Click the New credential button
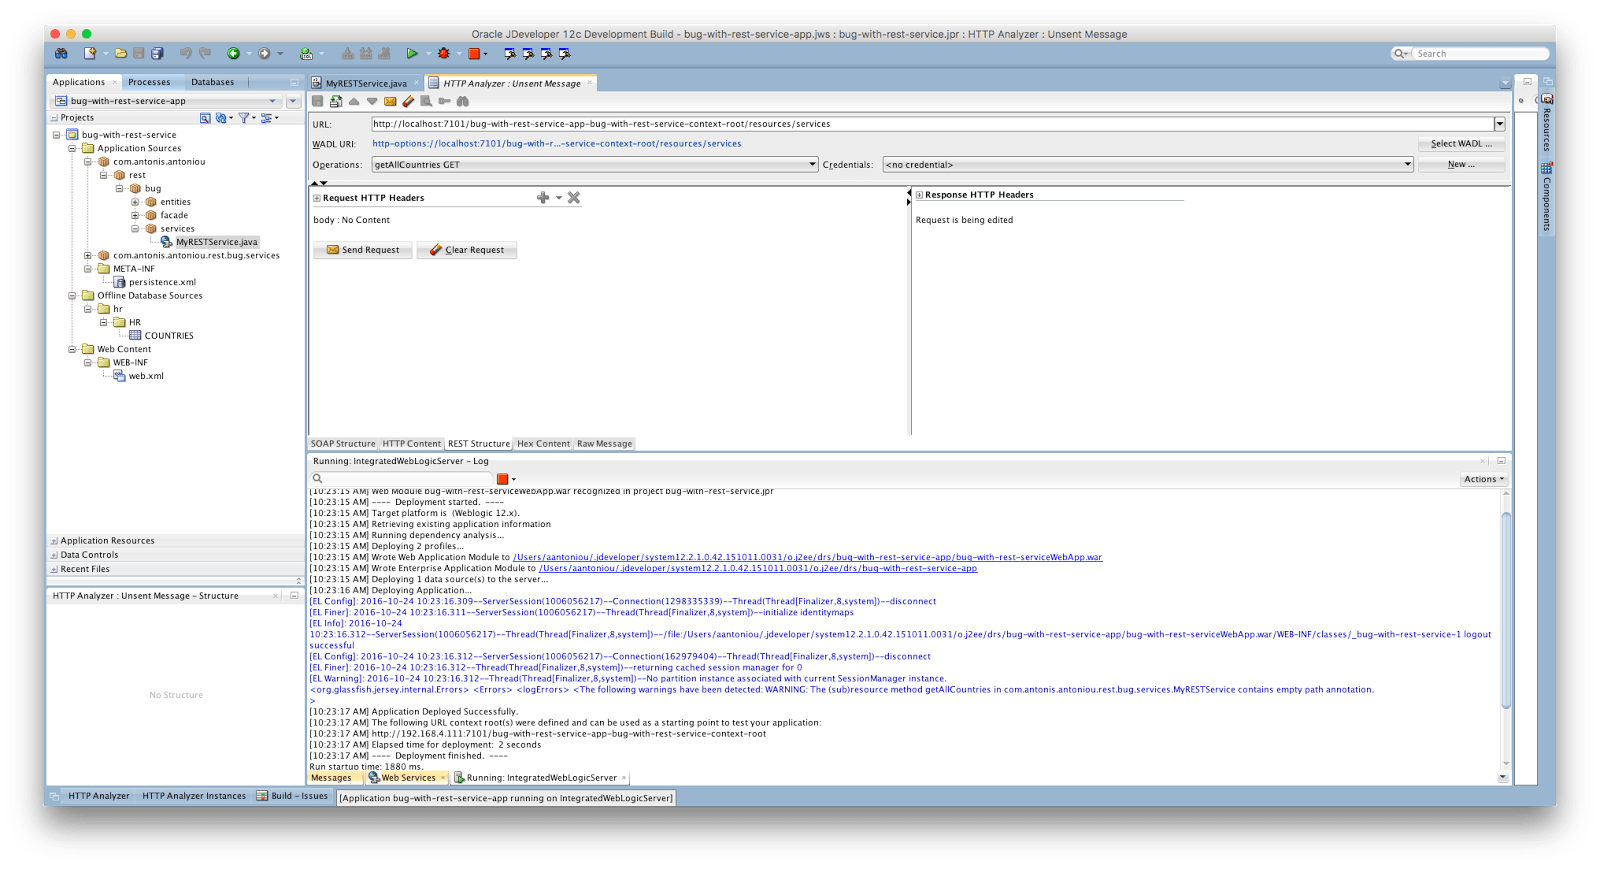1600x869 pixels. pos(1461,165)
